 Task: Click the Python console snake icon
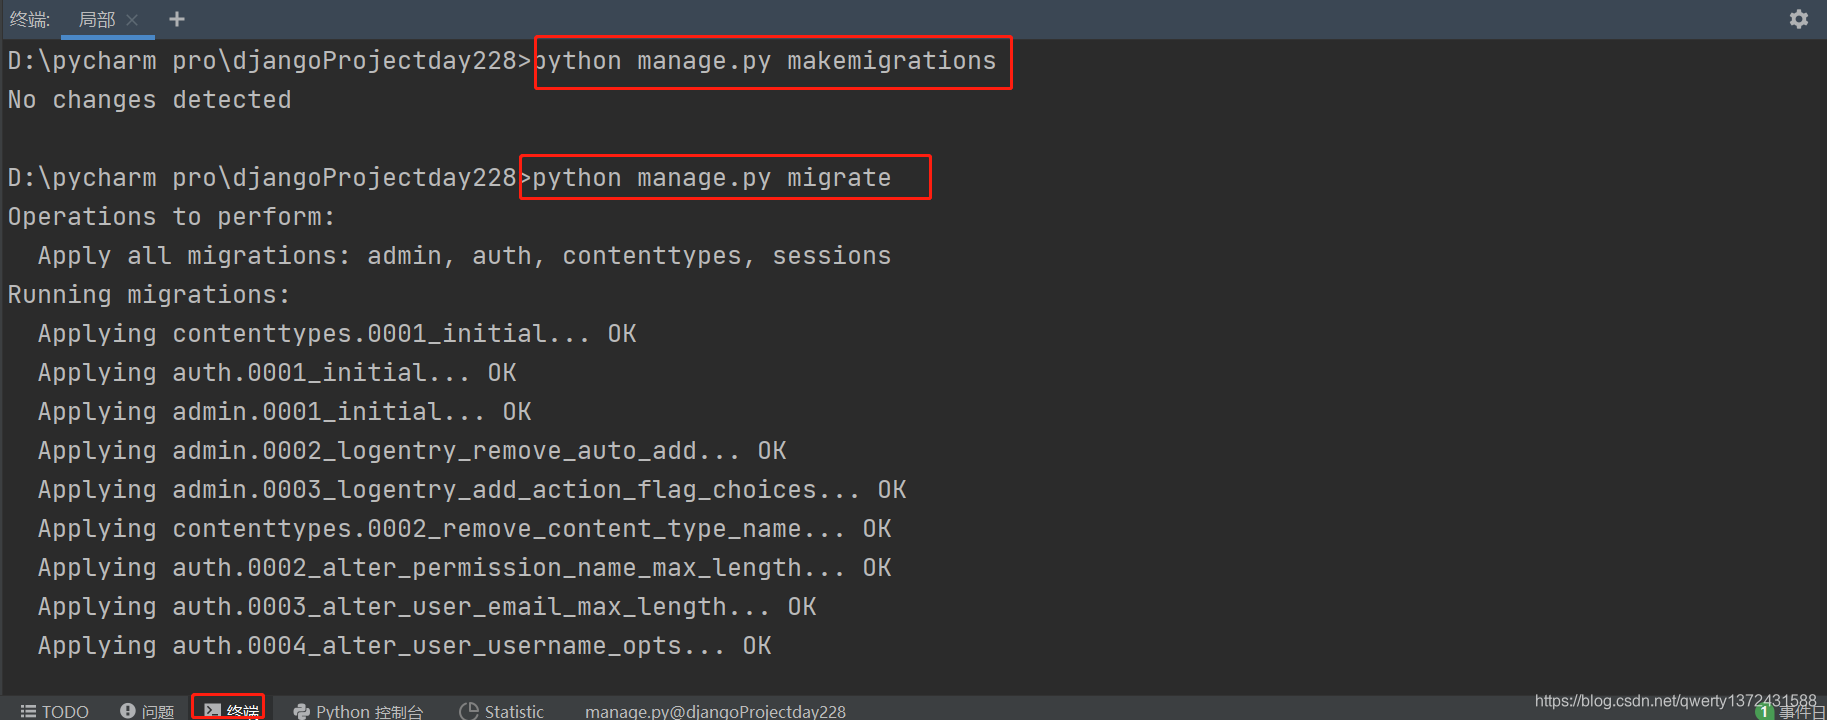click(301, 711)
